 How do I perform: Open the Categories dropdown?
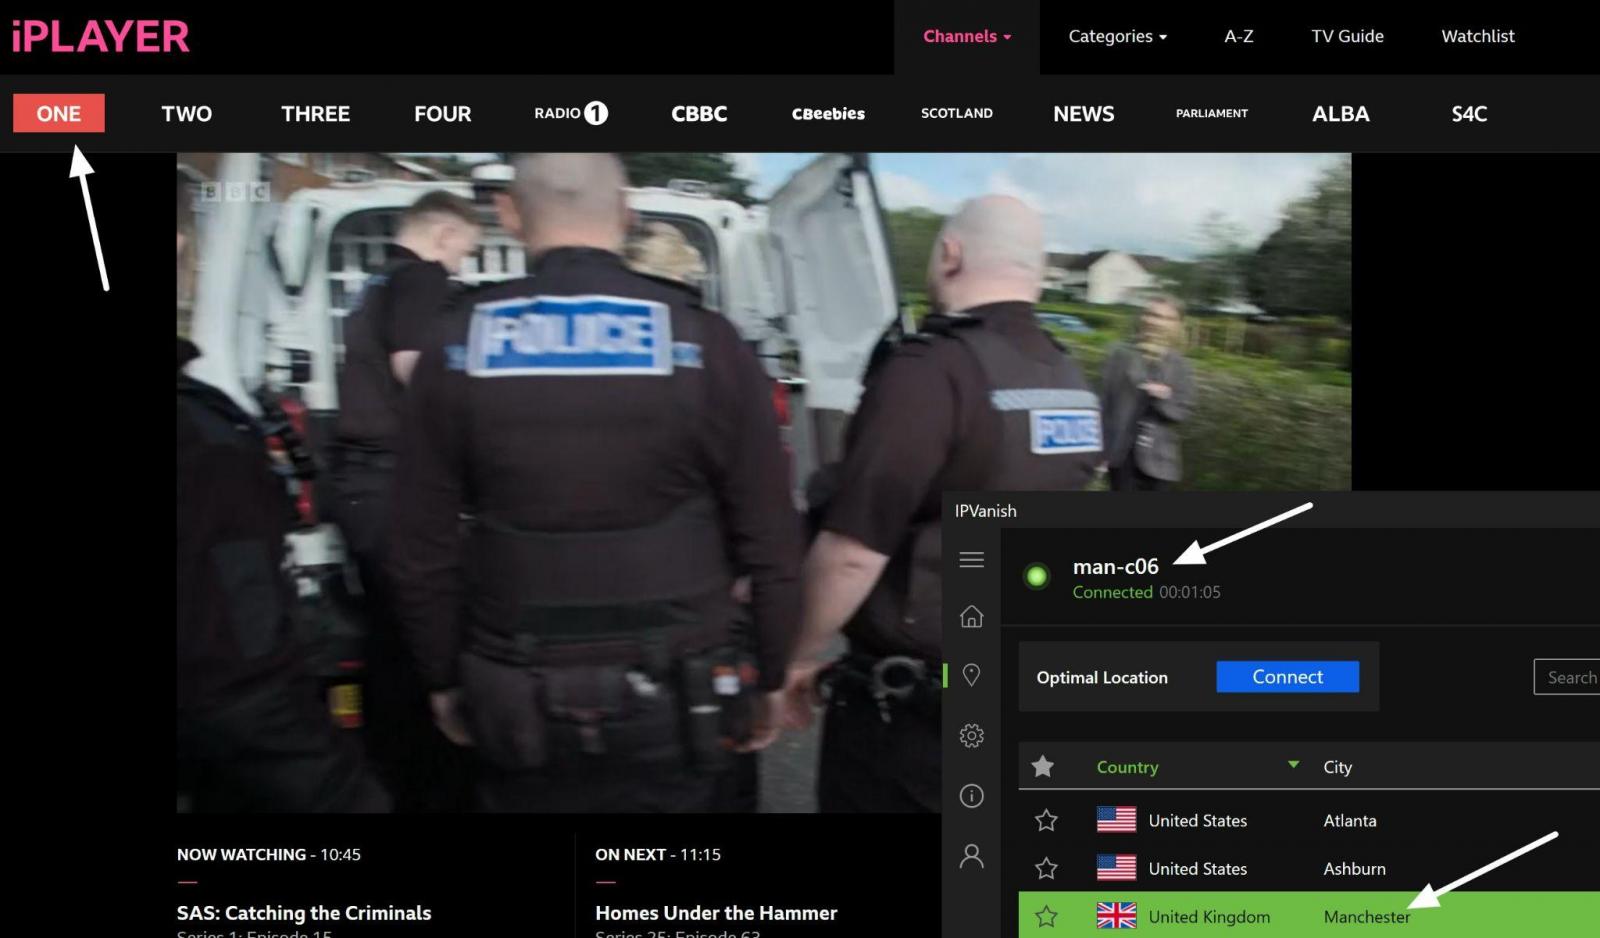[x=1116, y=36]
